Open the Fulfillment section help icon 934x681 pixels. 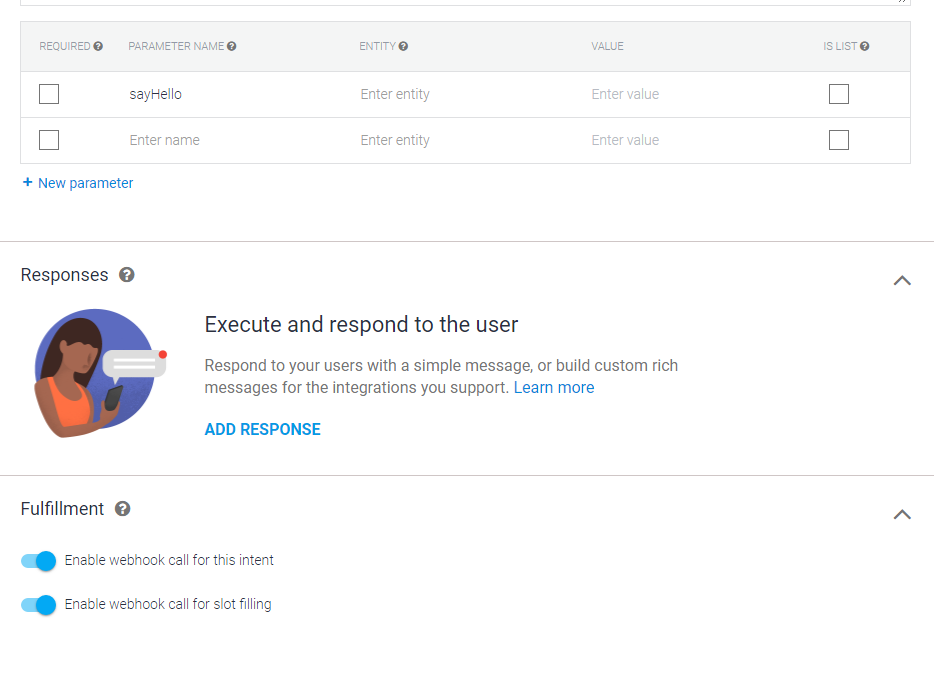pos(122,509)
